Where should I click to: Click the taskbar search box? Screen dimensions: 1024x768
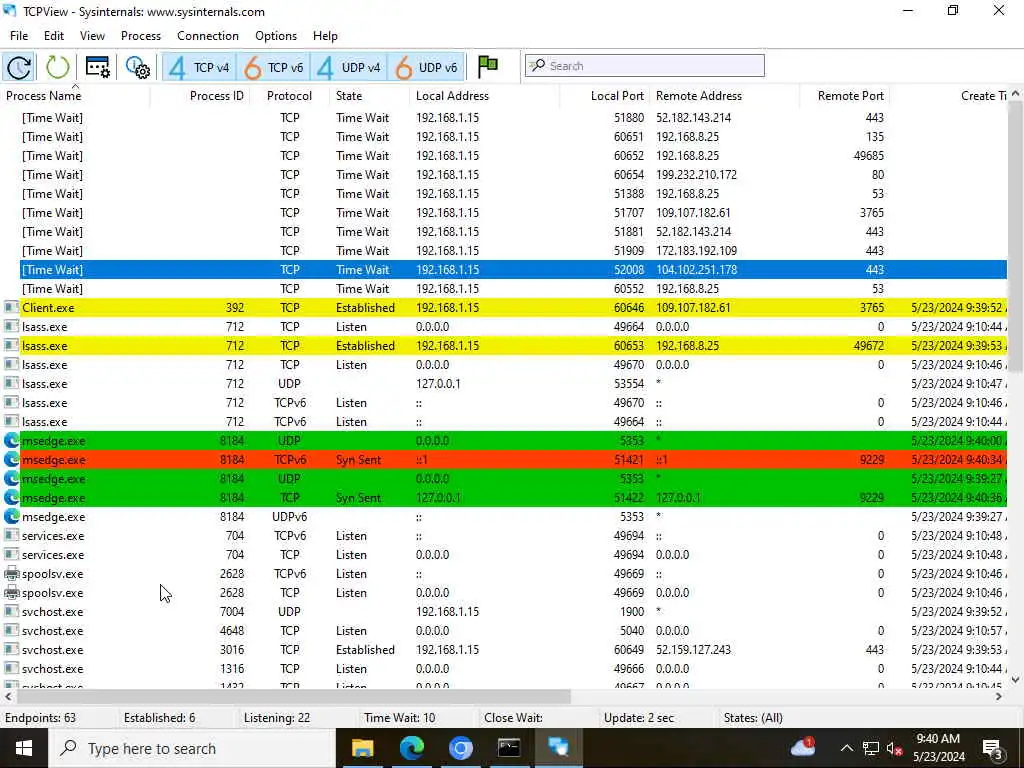(191, 748)
